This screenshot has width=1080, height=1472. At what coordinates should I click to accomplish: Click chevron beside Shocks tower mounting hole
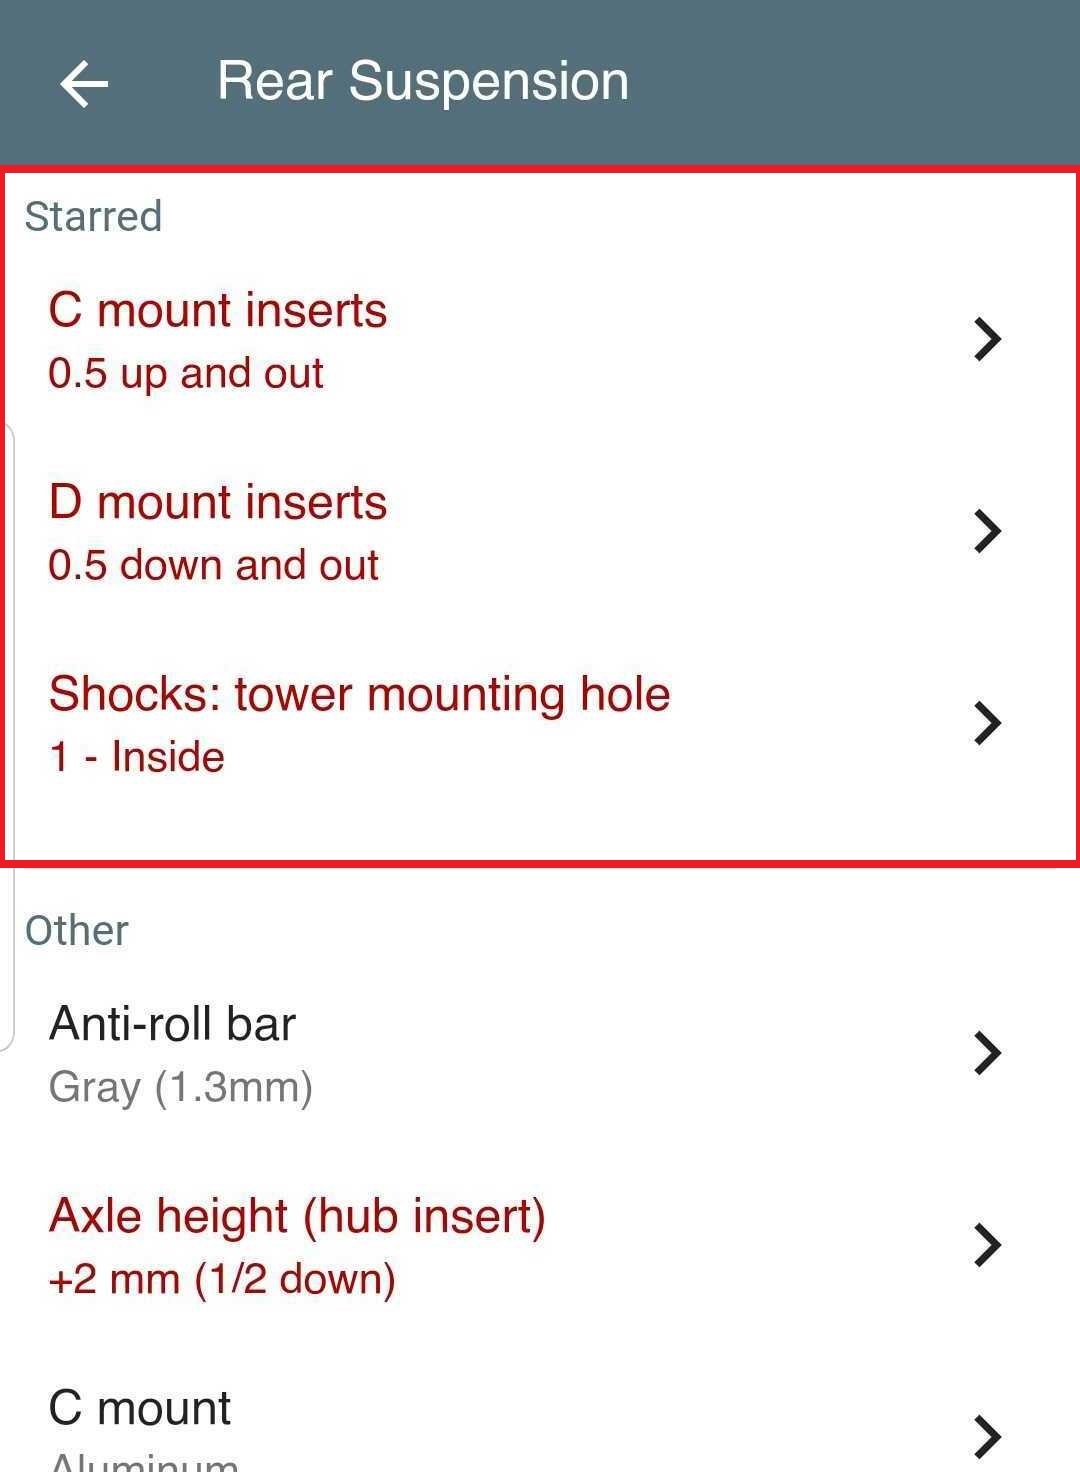click(x=987, y=723)
